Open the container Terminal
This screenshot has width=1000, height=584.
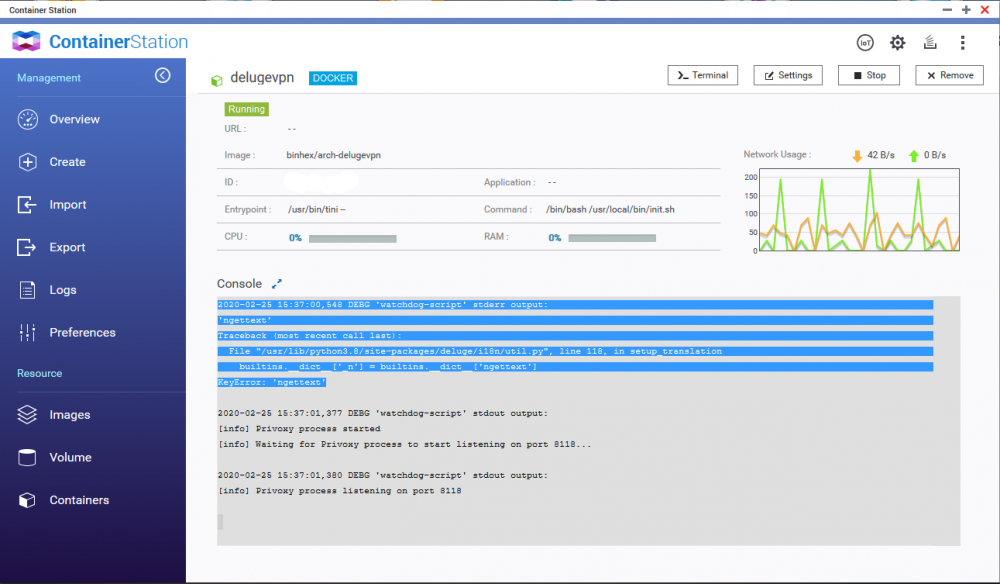click(x=702, y=75)
